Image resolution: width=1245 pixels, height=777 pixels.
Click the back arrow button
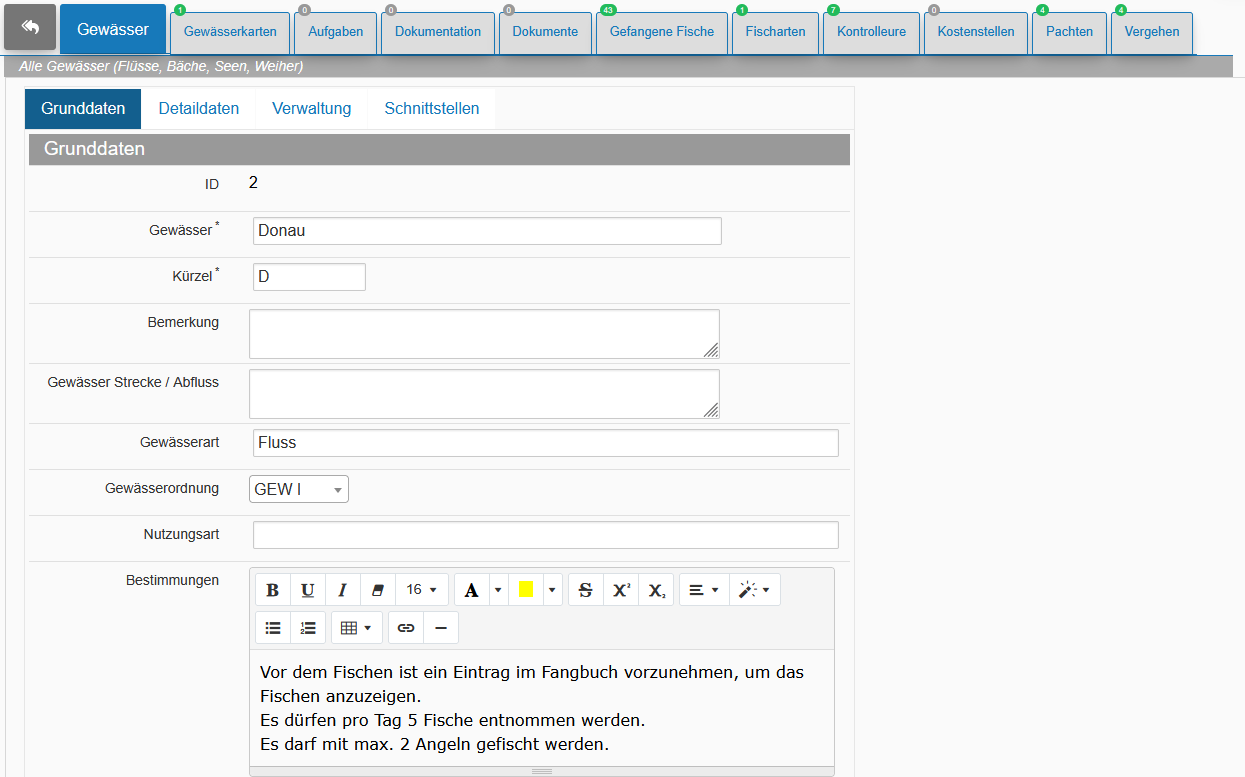coord(30,27)
